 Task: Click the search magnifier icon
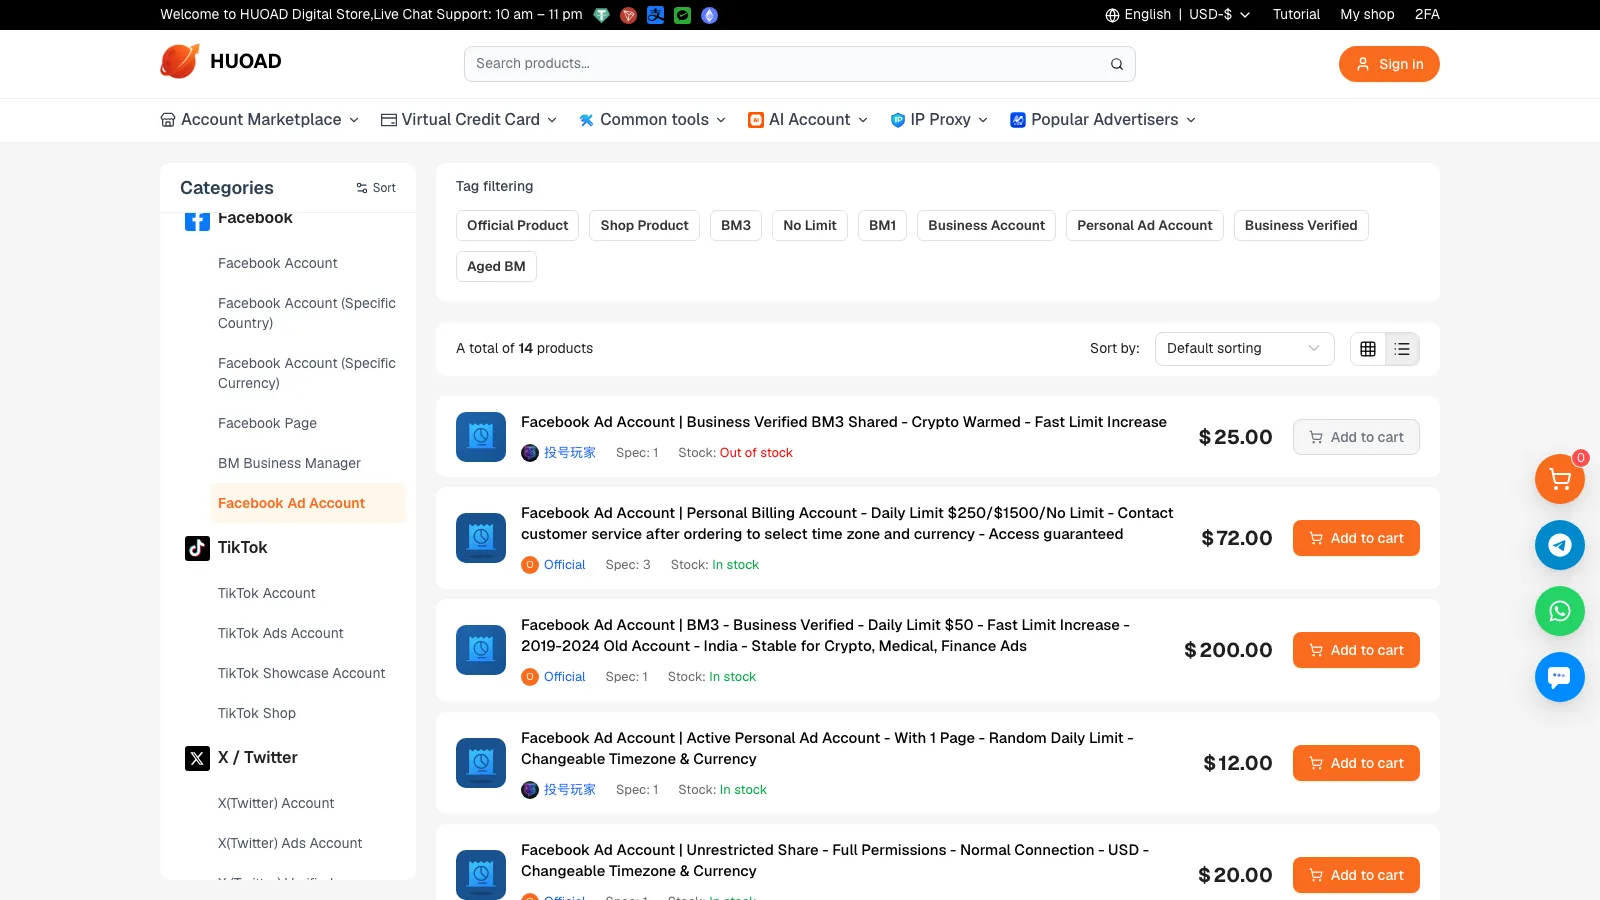point(1117,64)
